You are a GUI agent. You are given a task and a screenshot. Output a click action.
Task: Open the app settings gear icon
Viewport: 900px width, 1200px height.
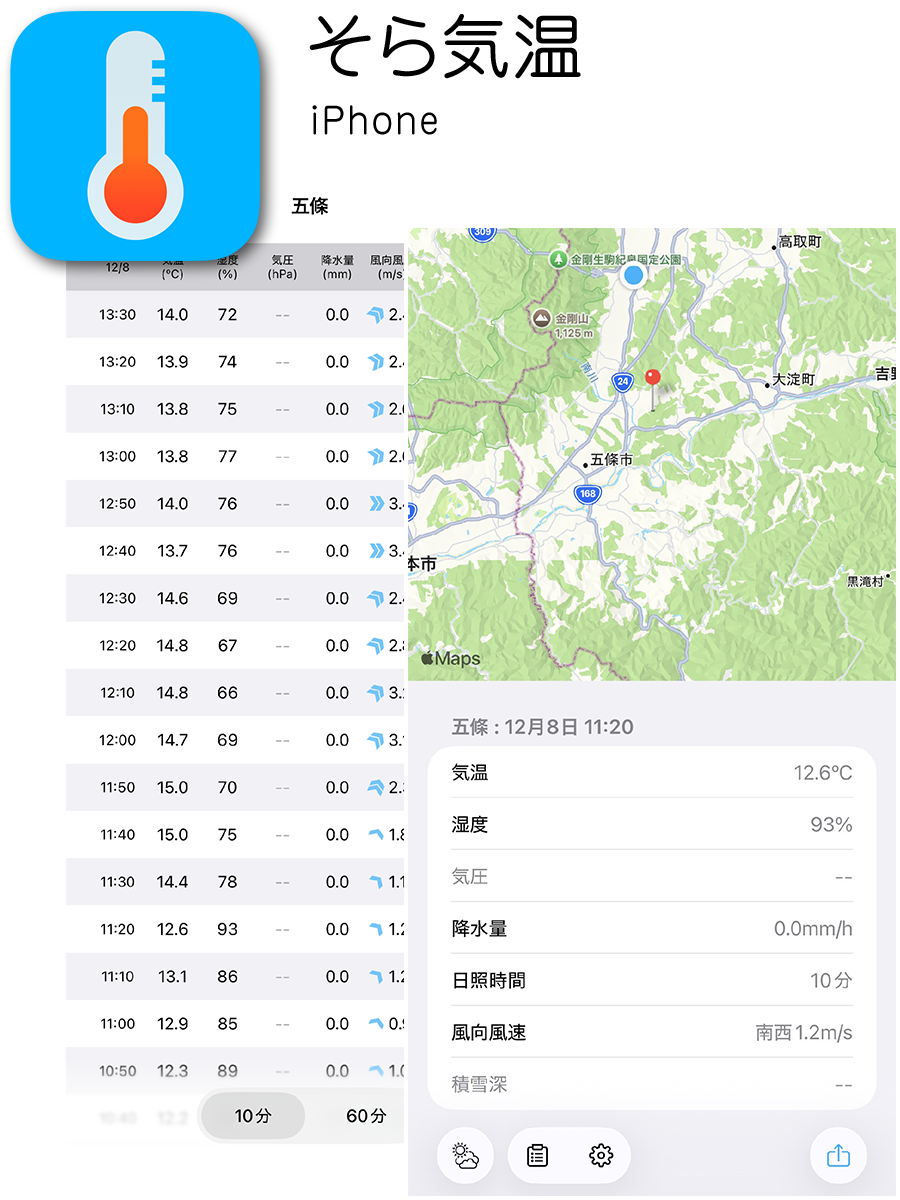[600, 1155]
